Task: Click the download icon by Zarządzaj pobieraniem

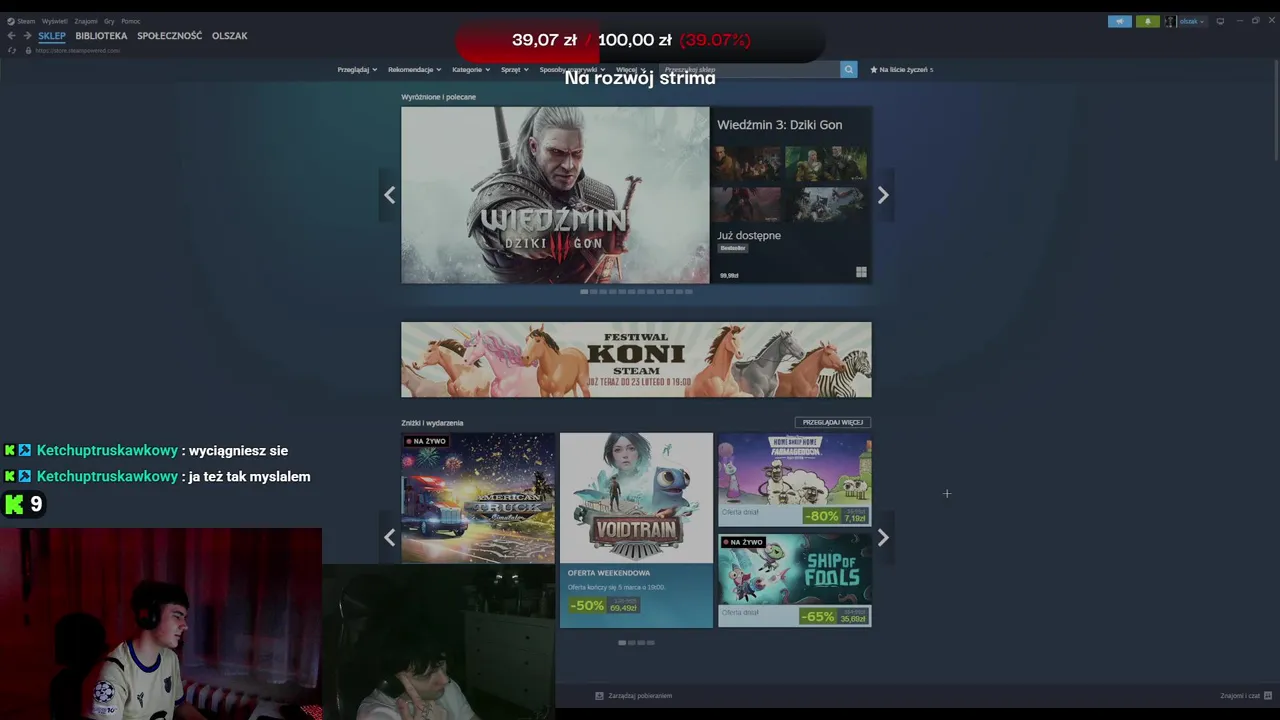Action: [x=599, y=695]
